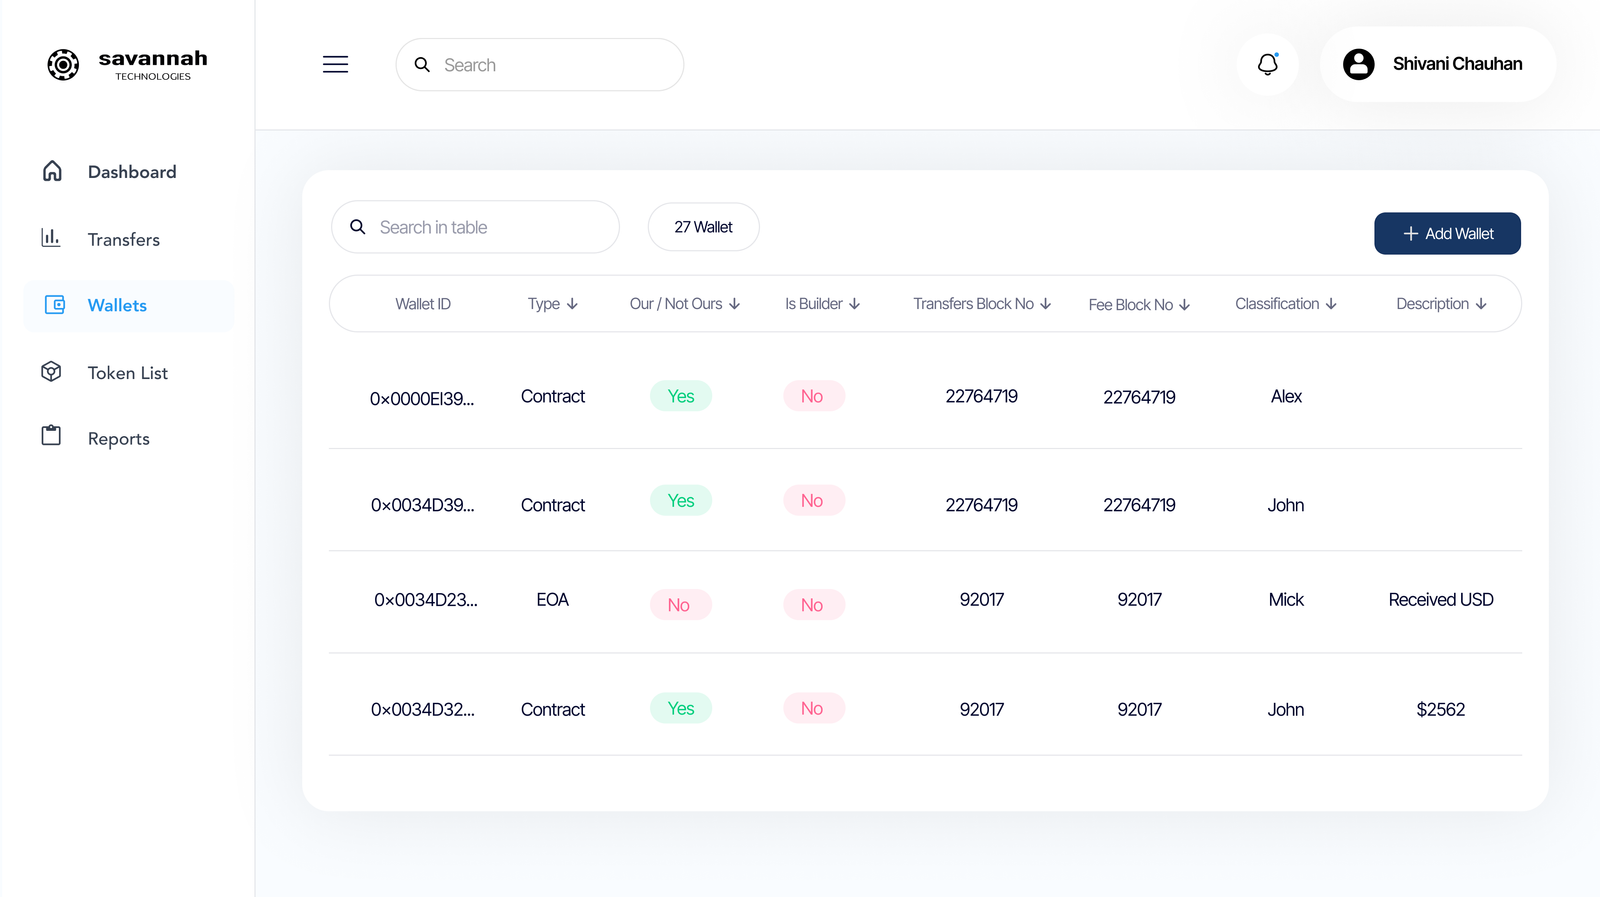Click the Dashboard home icon

(x=52, y=171)
